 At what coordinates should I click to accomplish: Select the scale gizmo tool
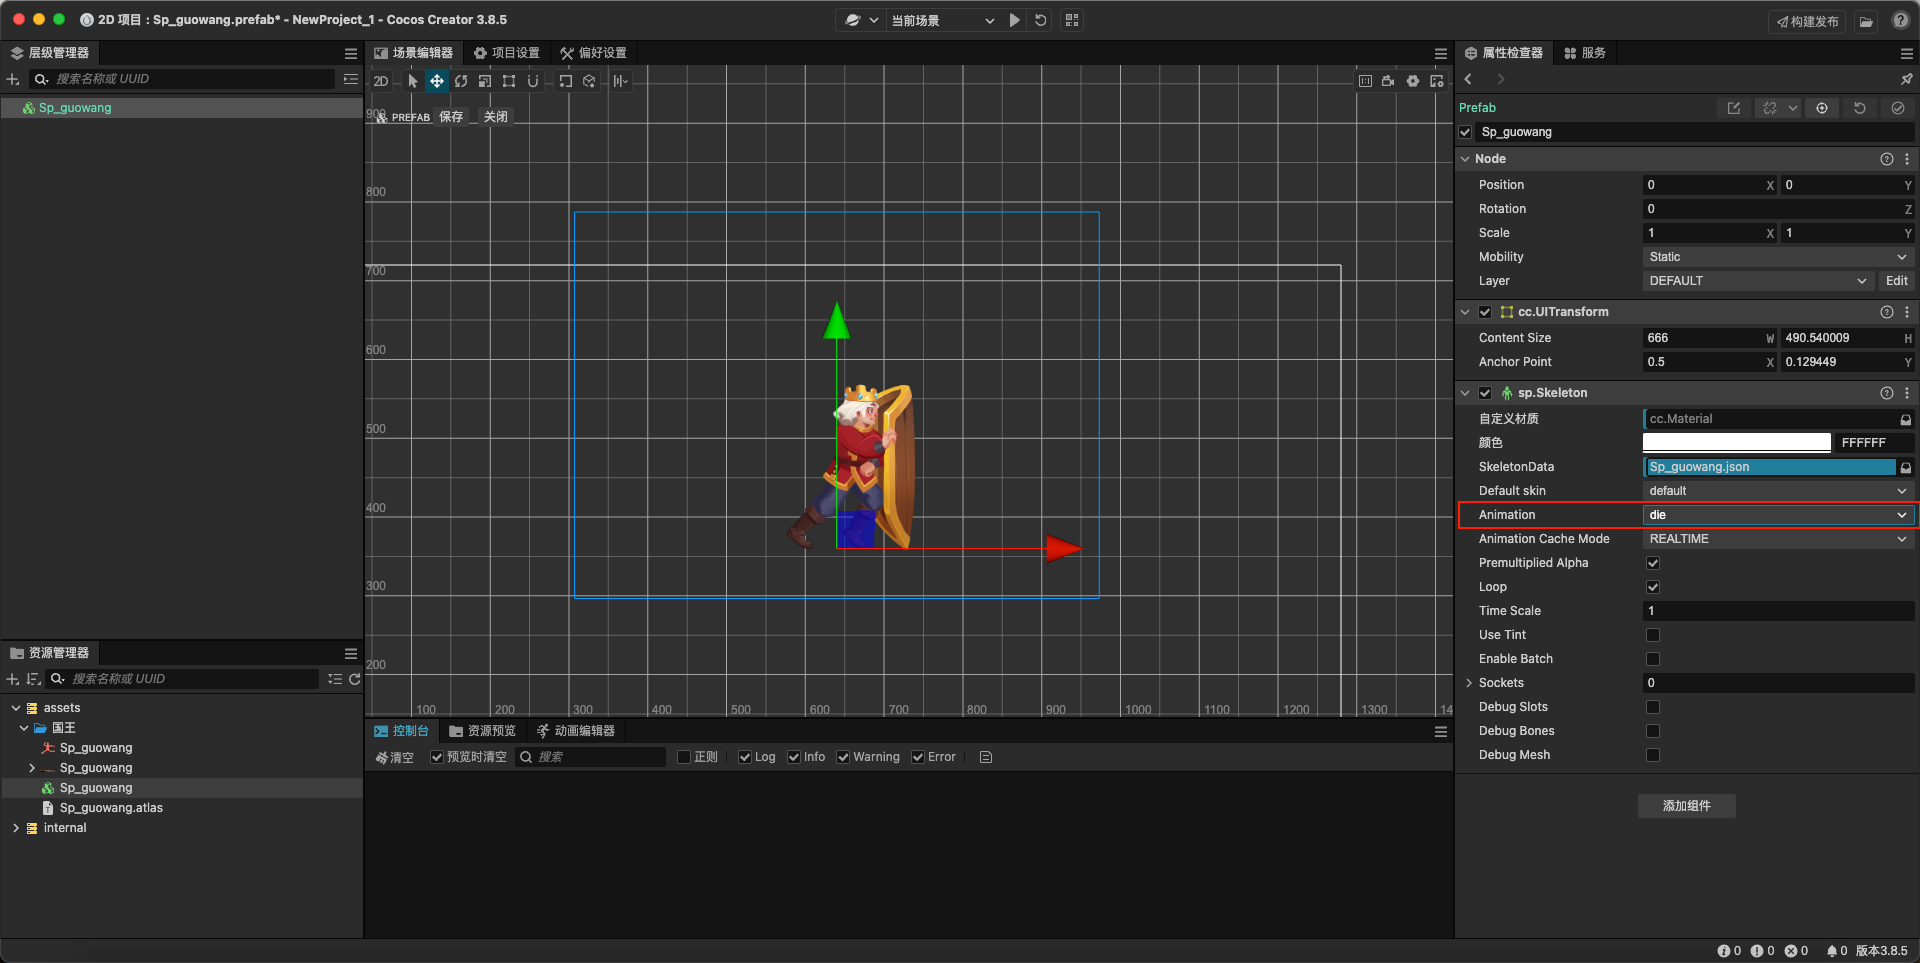click(x=485, y=81)
